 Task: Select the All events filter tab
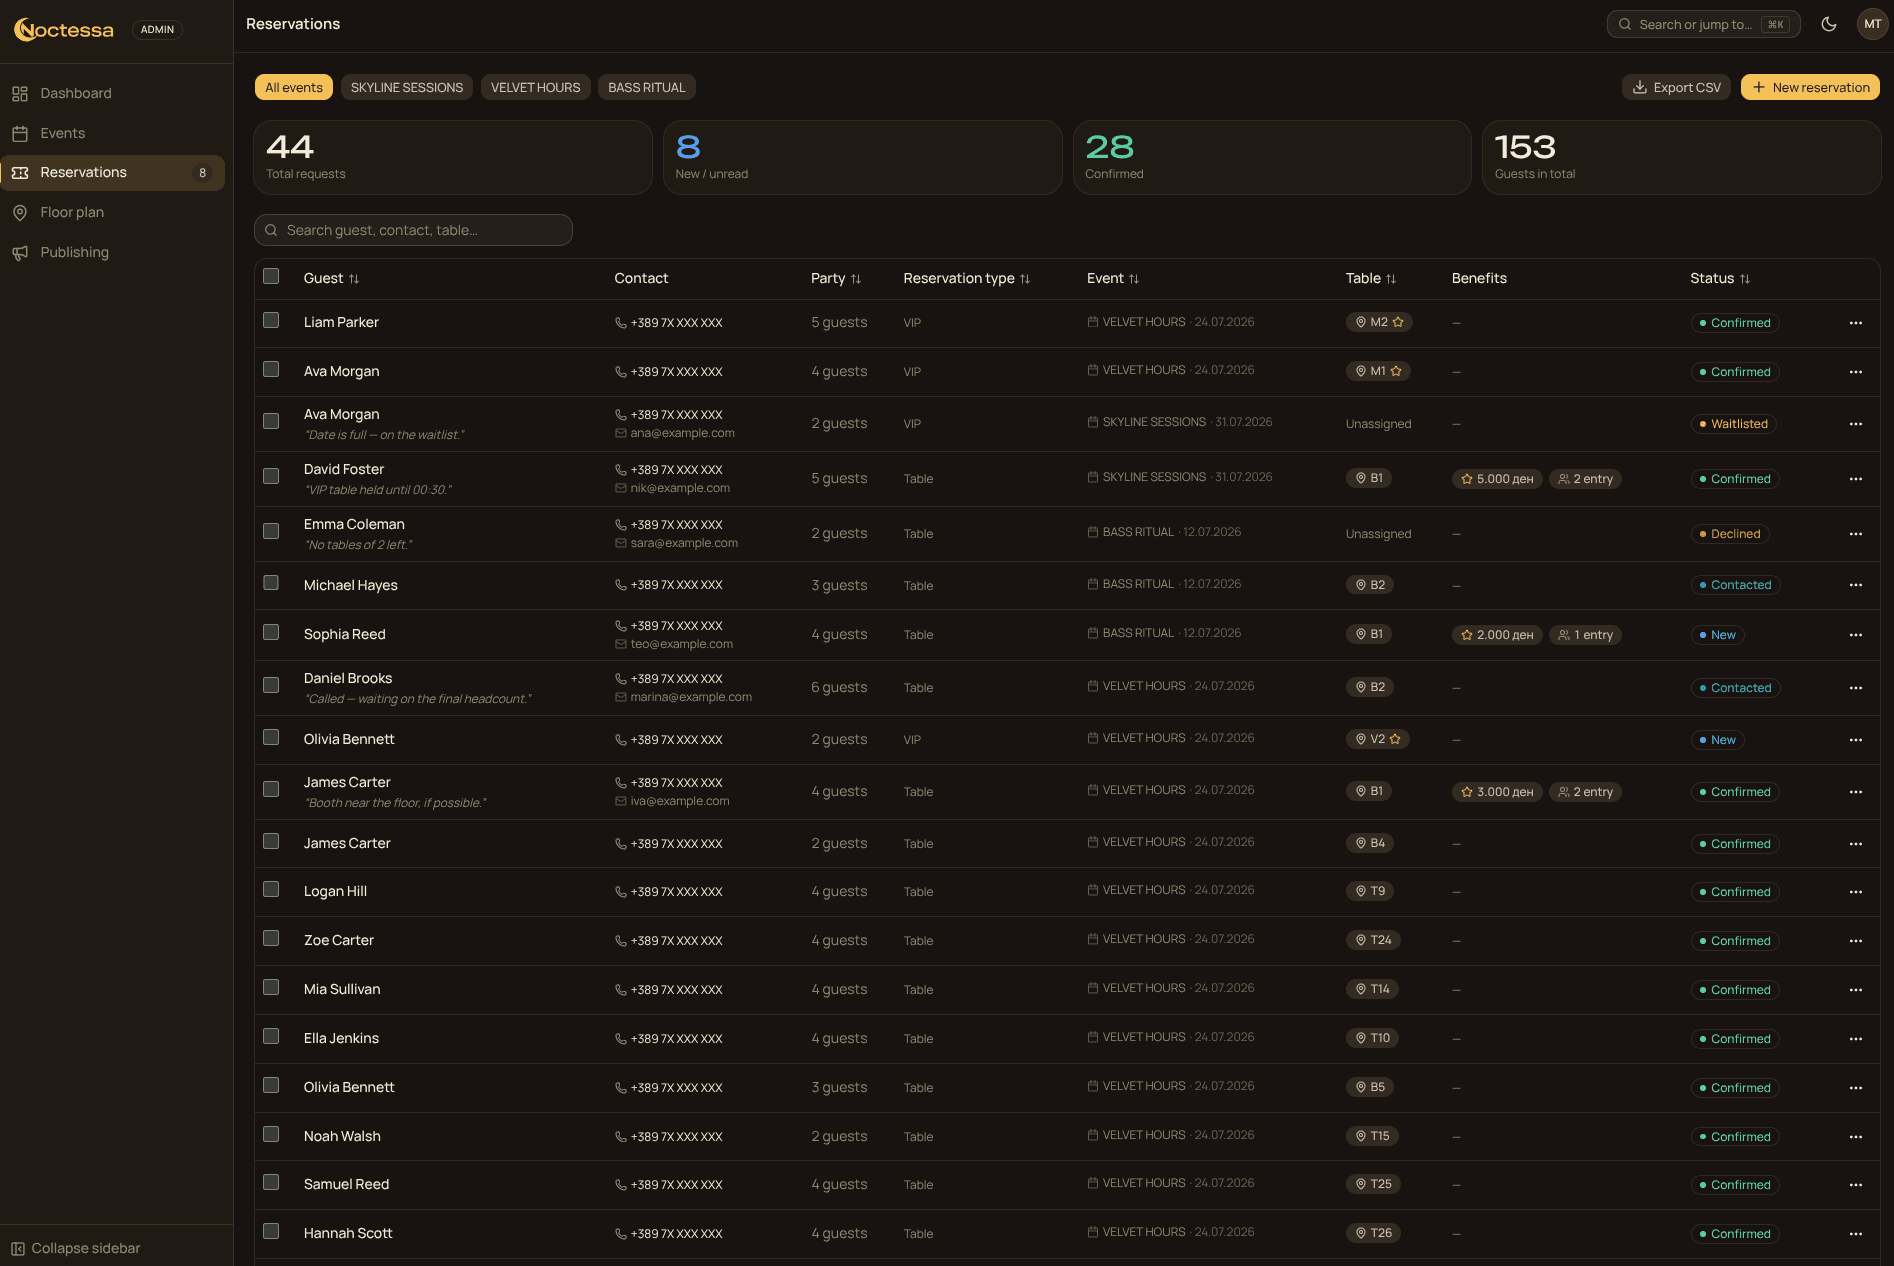pyautogui.click(x=294, y=87)
